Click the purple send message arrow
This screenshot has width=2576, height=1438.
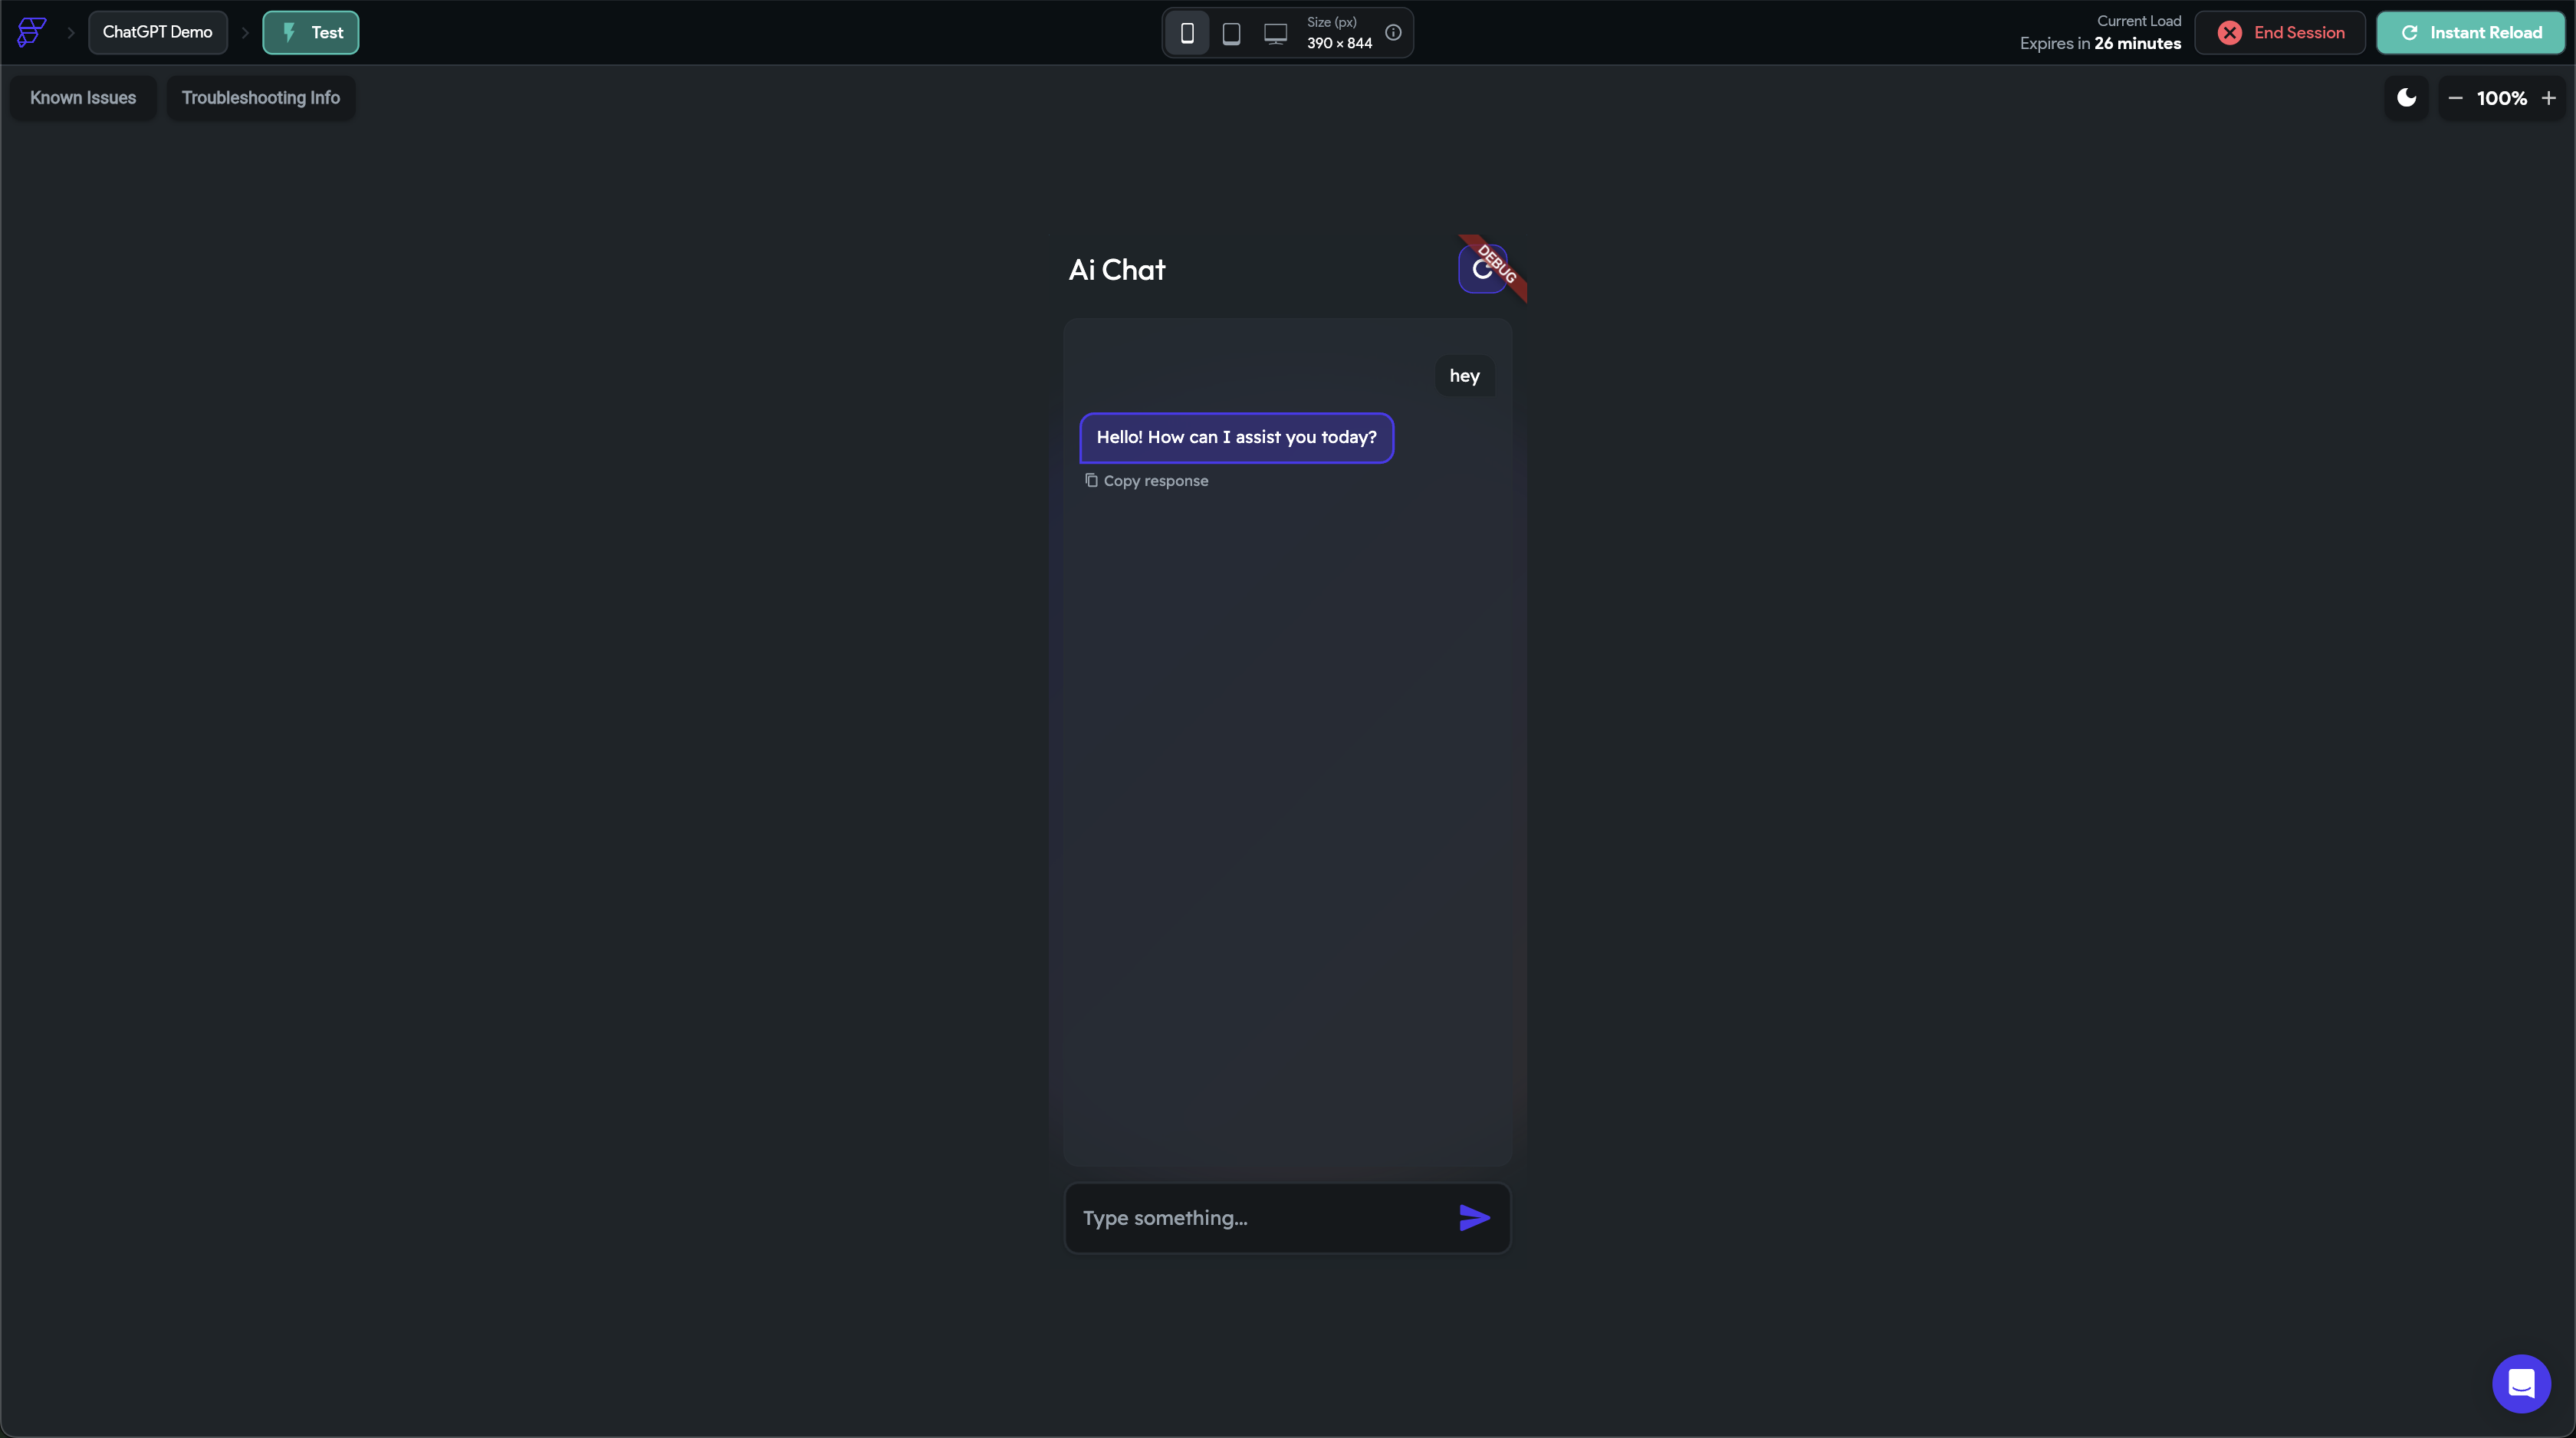click(1474, 1217)
